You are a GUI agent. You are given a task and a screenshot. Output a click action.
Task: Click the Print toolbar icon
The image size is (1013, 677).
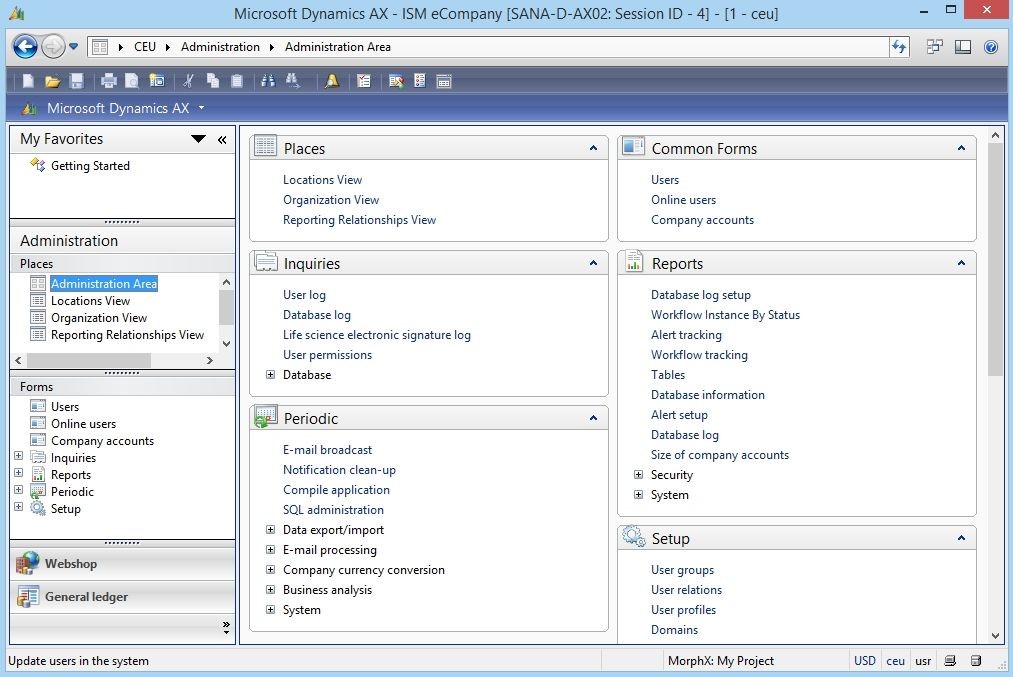[x=109, y=81]
